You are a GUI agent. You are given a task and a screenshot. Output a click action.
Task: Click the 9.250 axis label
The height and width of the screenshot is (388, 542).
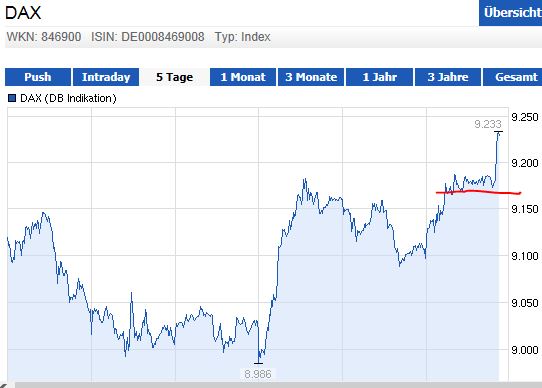click(x=525, y=117)
